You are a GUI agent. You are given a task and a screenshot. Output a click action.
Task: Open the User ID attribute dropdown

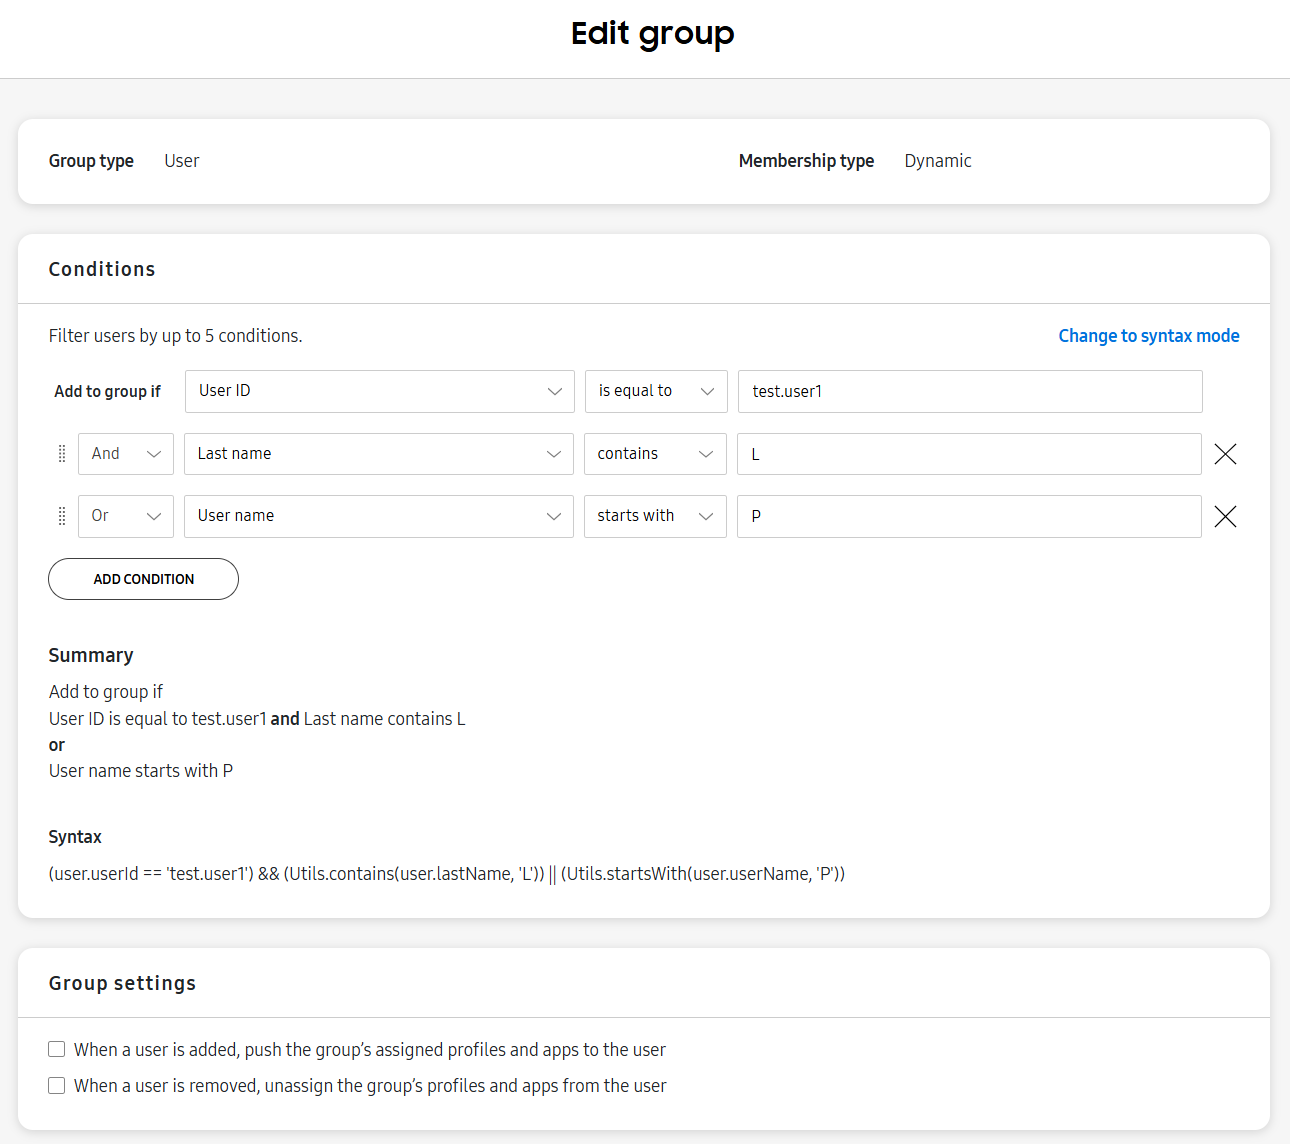point(380,391)
